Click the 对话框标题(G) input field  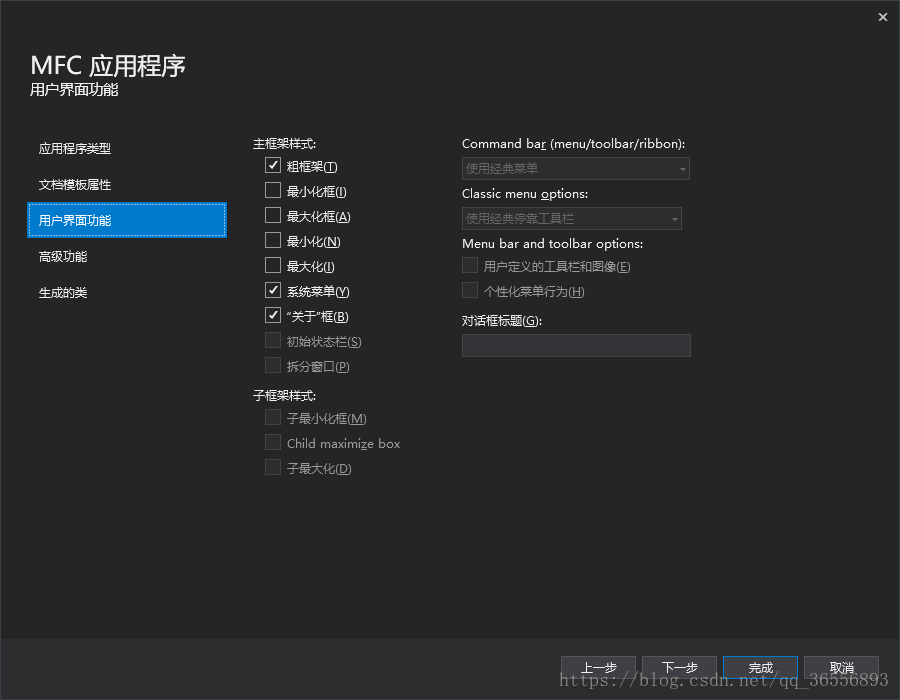coord(576,345)
